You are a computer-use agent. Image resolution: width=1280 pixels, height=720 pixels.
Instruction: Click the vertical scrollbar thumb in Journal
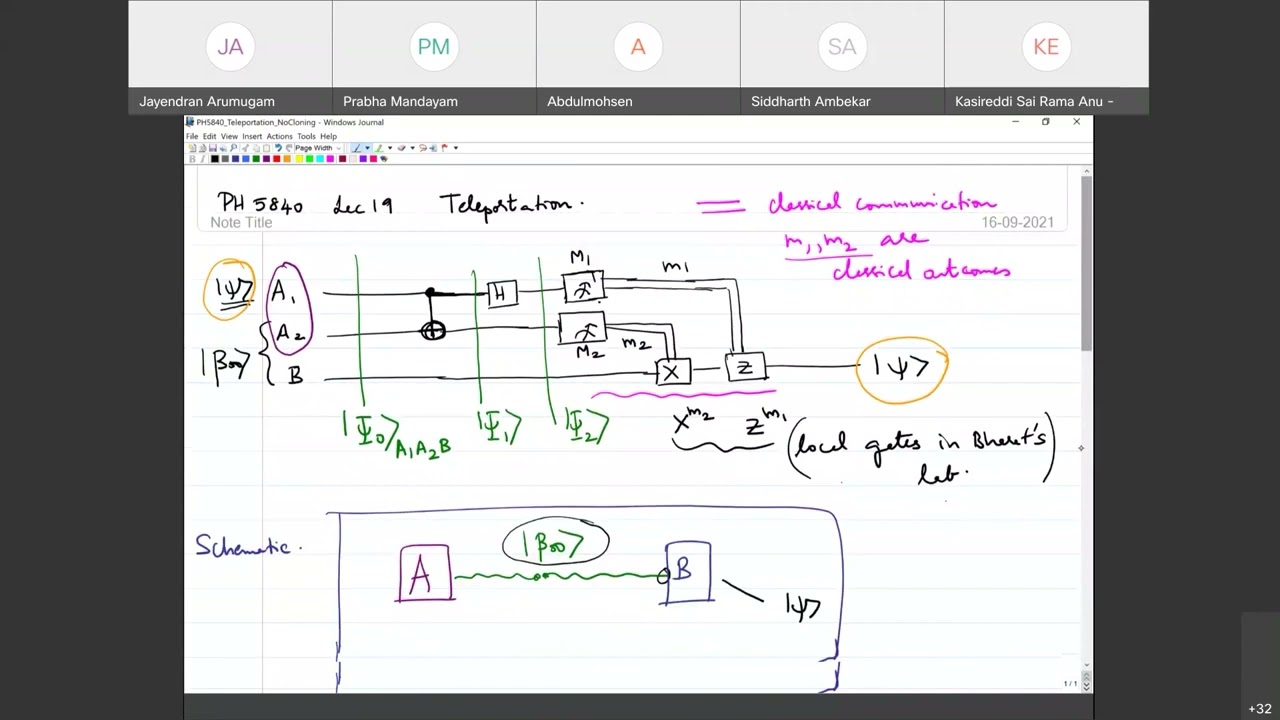click(1087, 264)
